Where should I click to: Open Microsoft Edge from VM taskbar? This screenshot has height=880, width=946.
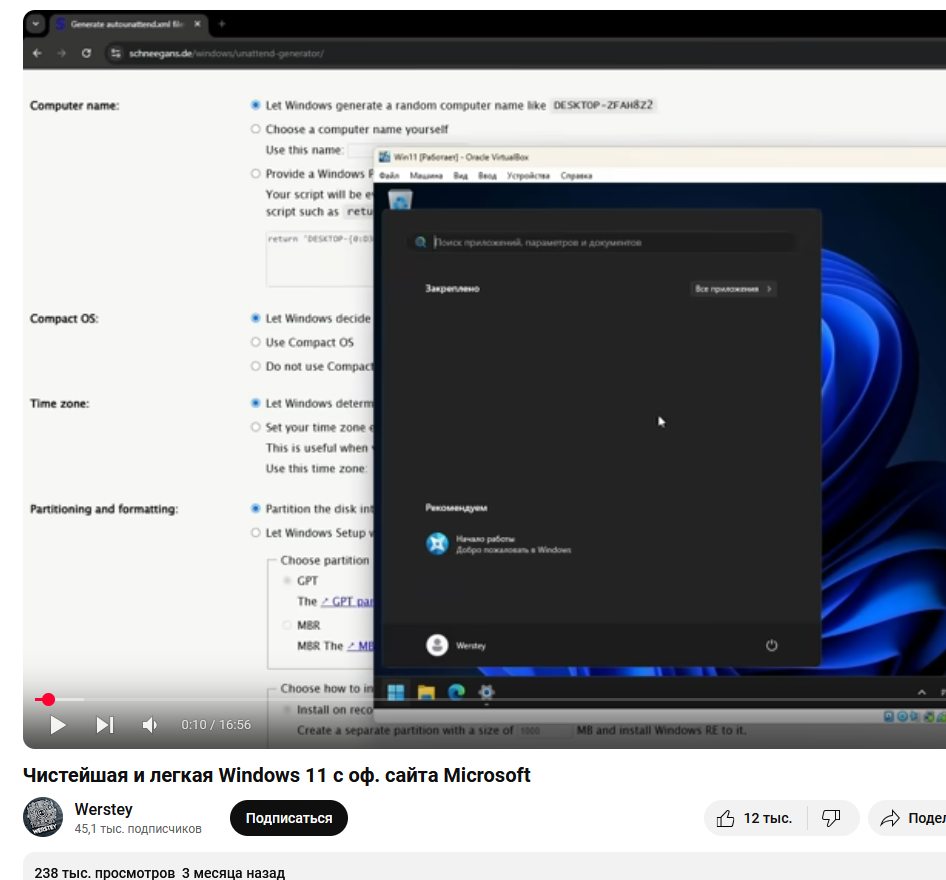(x=456, y=692)
